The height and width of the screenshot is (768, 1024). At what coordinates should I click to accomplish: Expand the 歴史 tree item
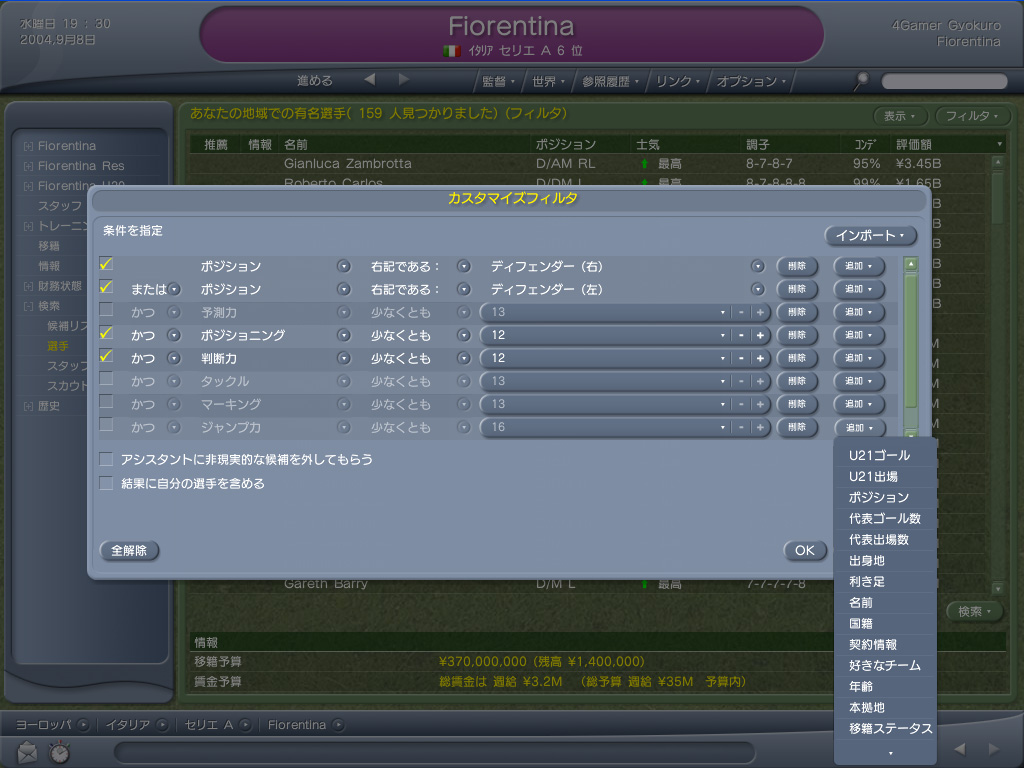pyautogui.click(x=28, y=406)
